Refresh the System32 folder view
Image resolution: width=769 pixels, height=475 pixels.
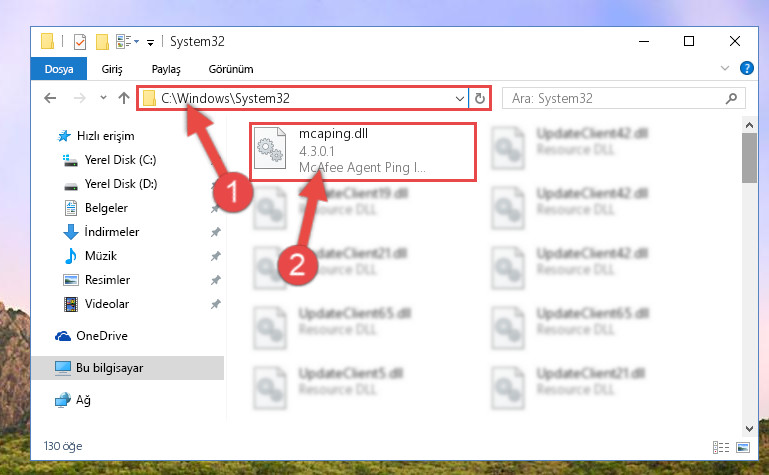[x=480, y=99]
